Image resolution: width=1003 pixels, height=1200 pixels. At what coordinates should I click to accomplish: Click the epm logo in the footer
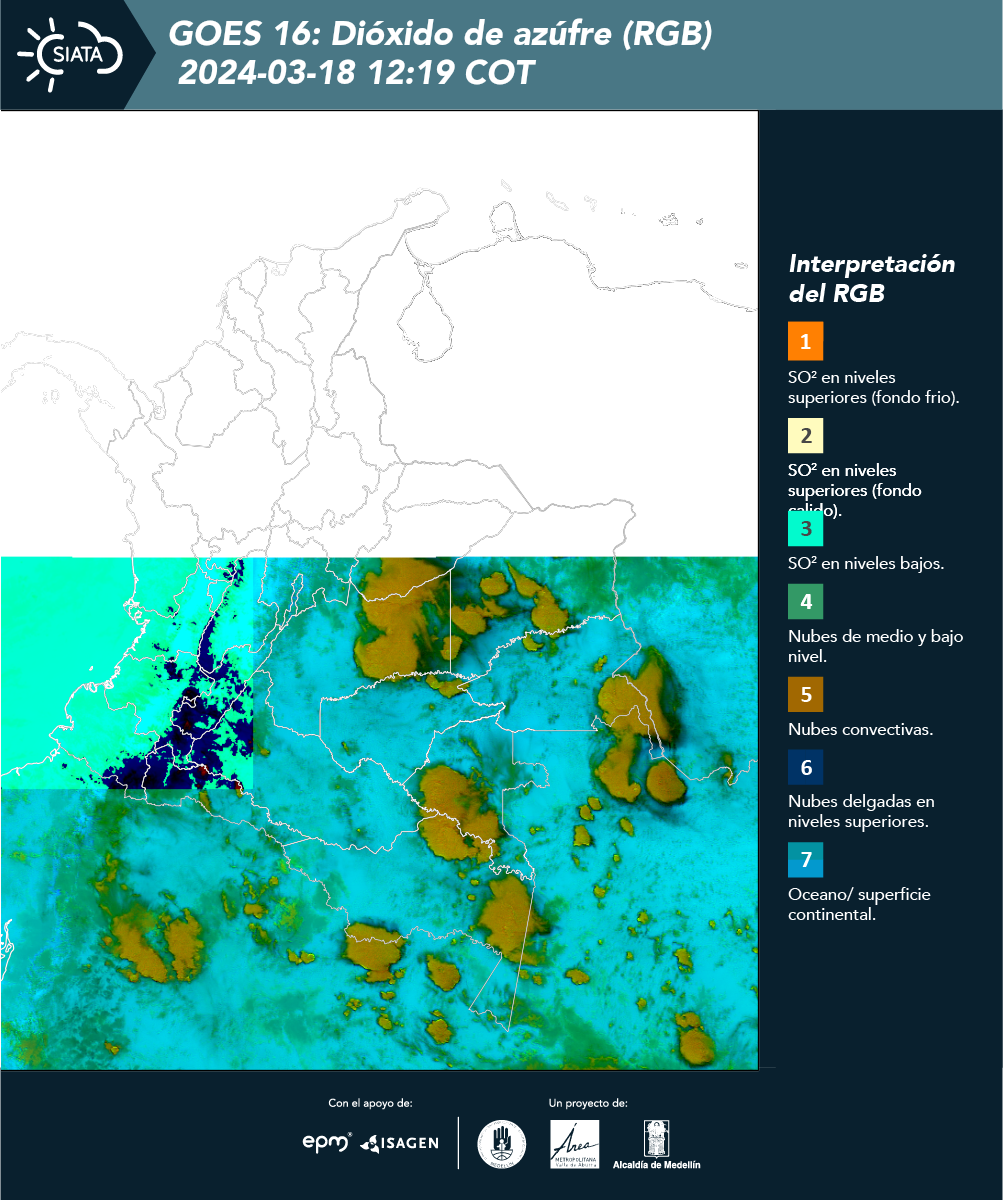pyautogui.click(x=327, y=1142)
